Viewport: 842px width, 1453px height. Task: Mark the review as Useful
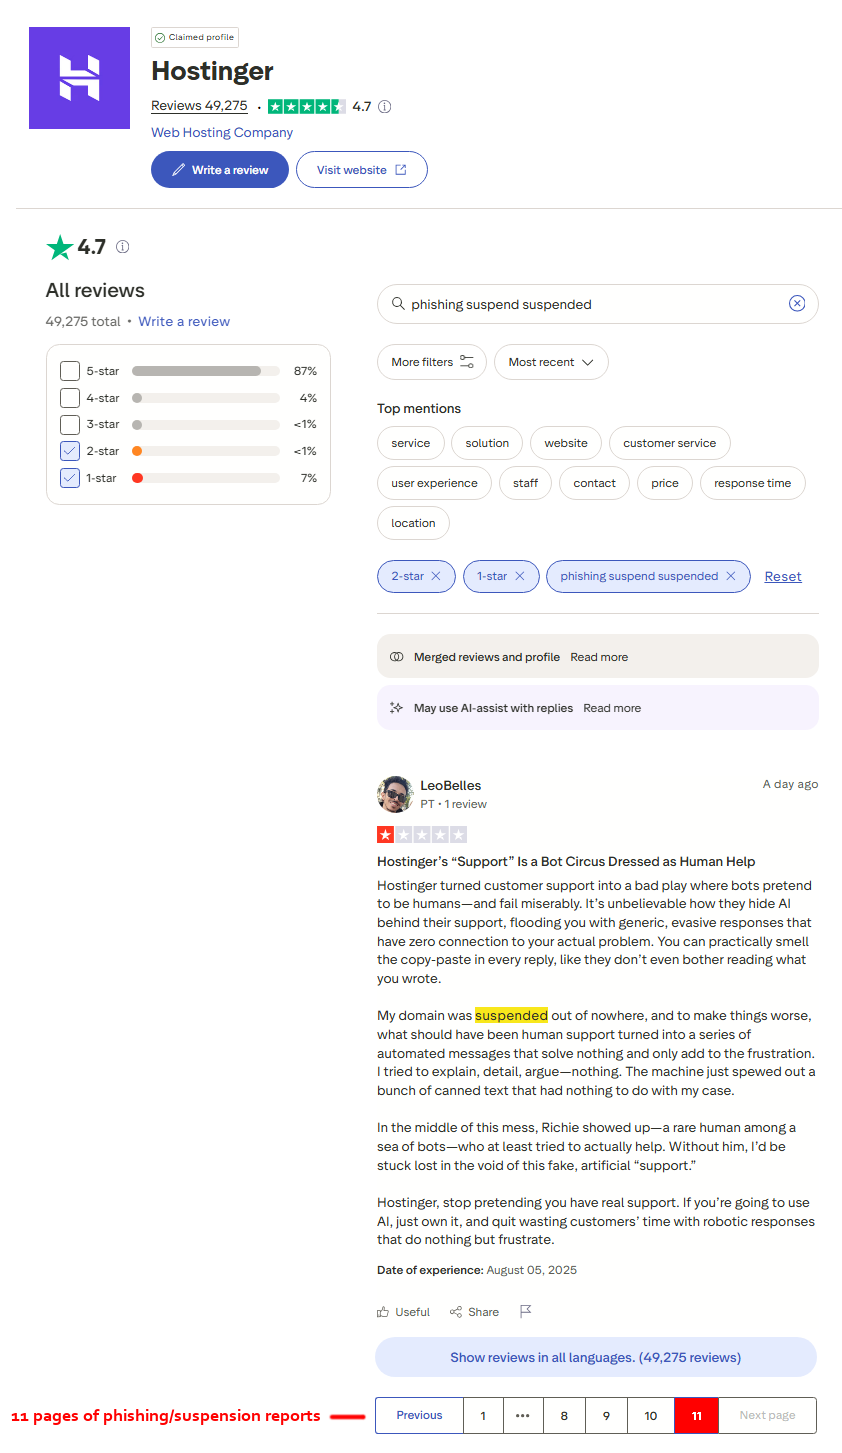(403, 1312)
